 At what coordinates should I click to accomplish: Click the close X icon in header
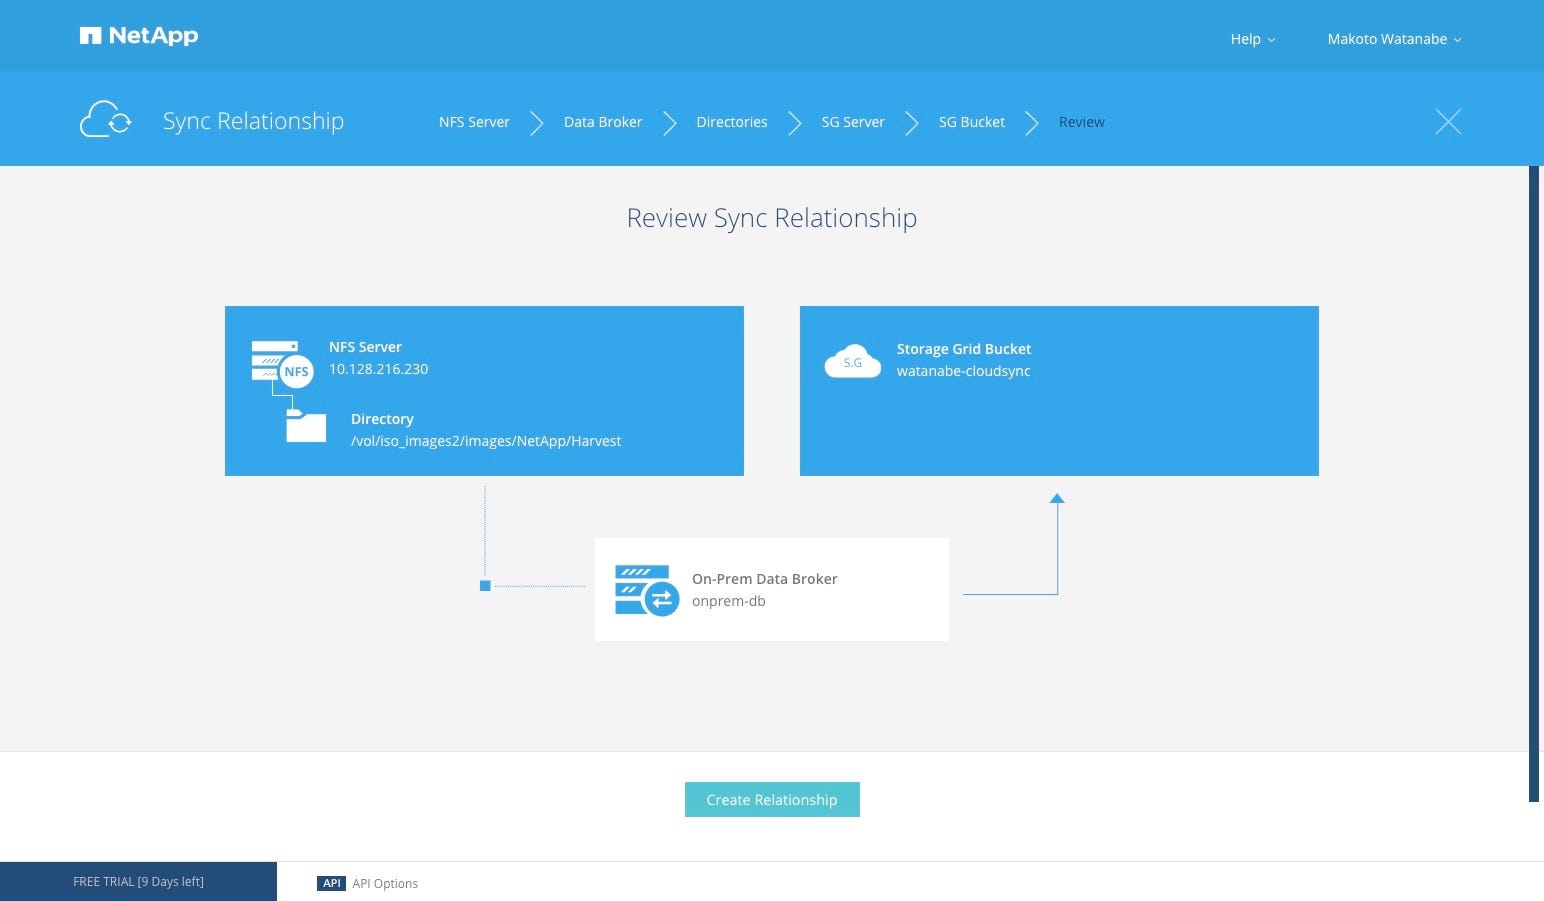pos(1448,121)
